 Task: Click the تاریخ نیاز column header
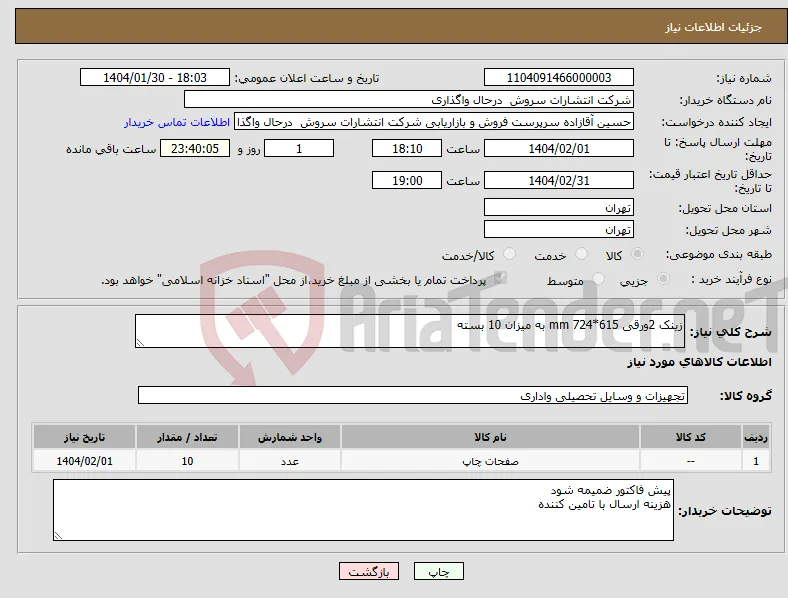click(84, 437)
